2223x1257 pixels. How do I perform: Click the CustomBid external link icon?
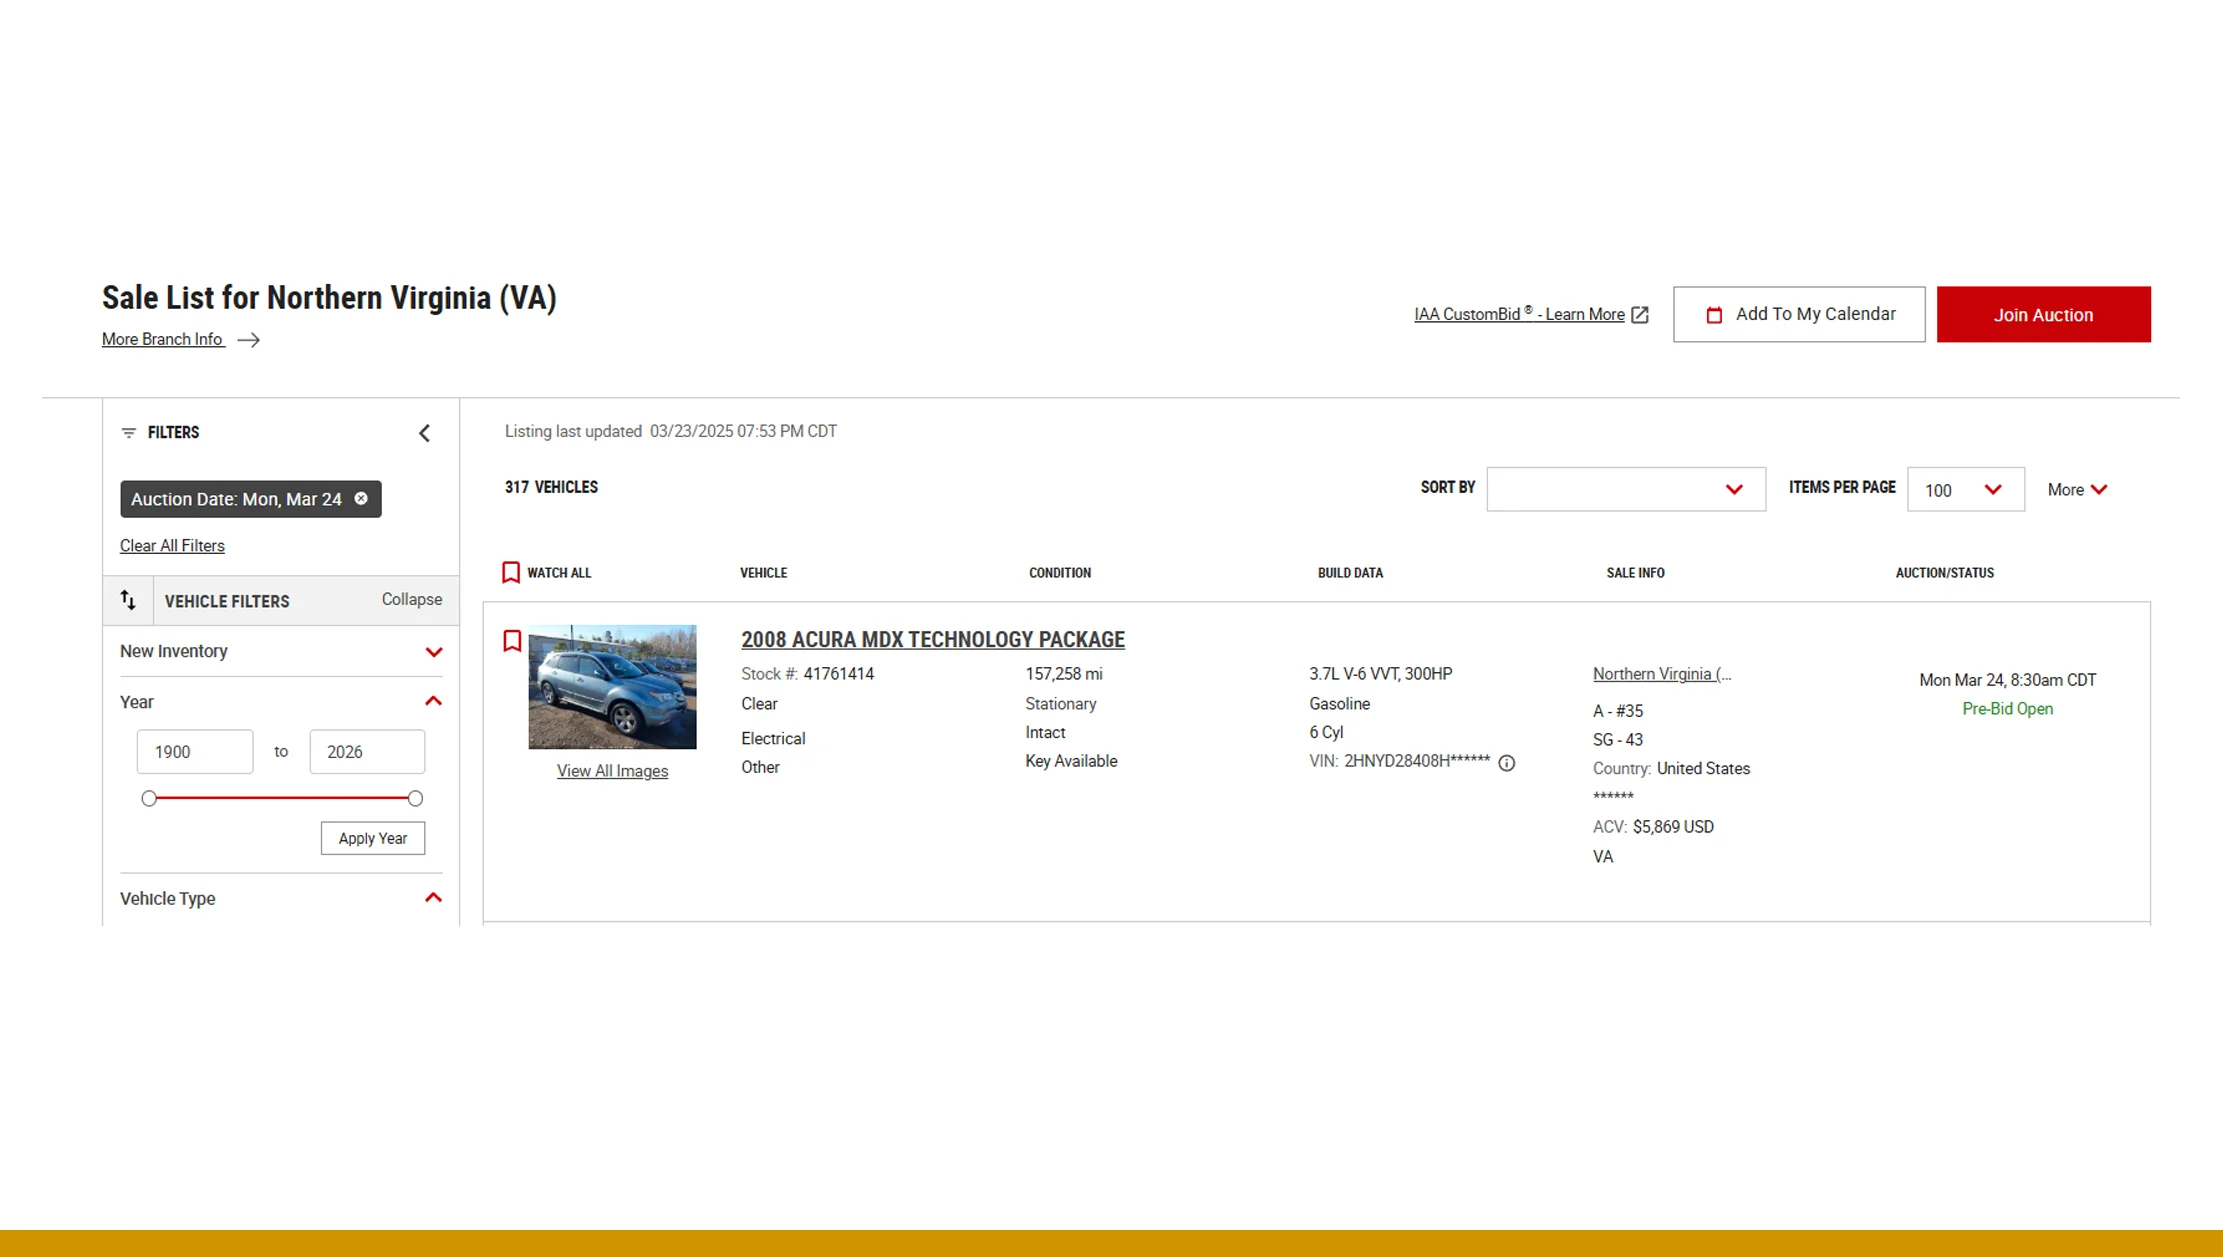tap(1639, 315)
